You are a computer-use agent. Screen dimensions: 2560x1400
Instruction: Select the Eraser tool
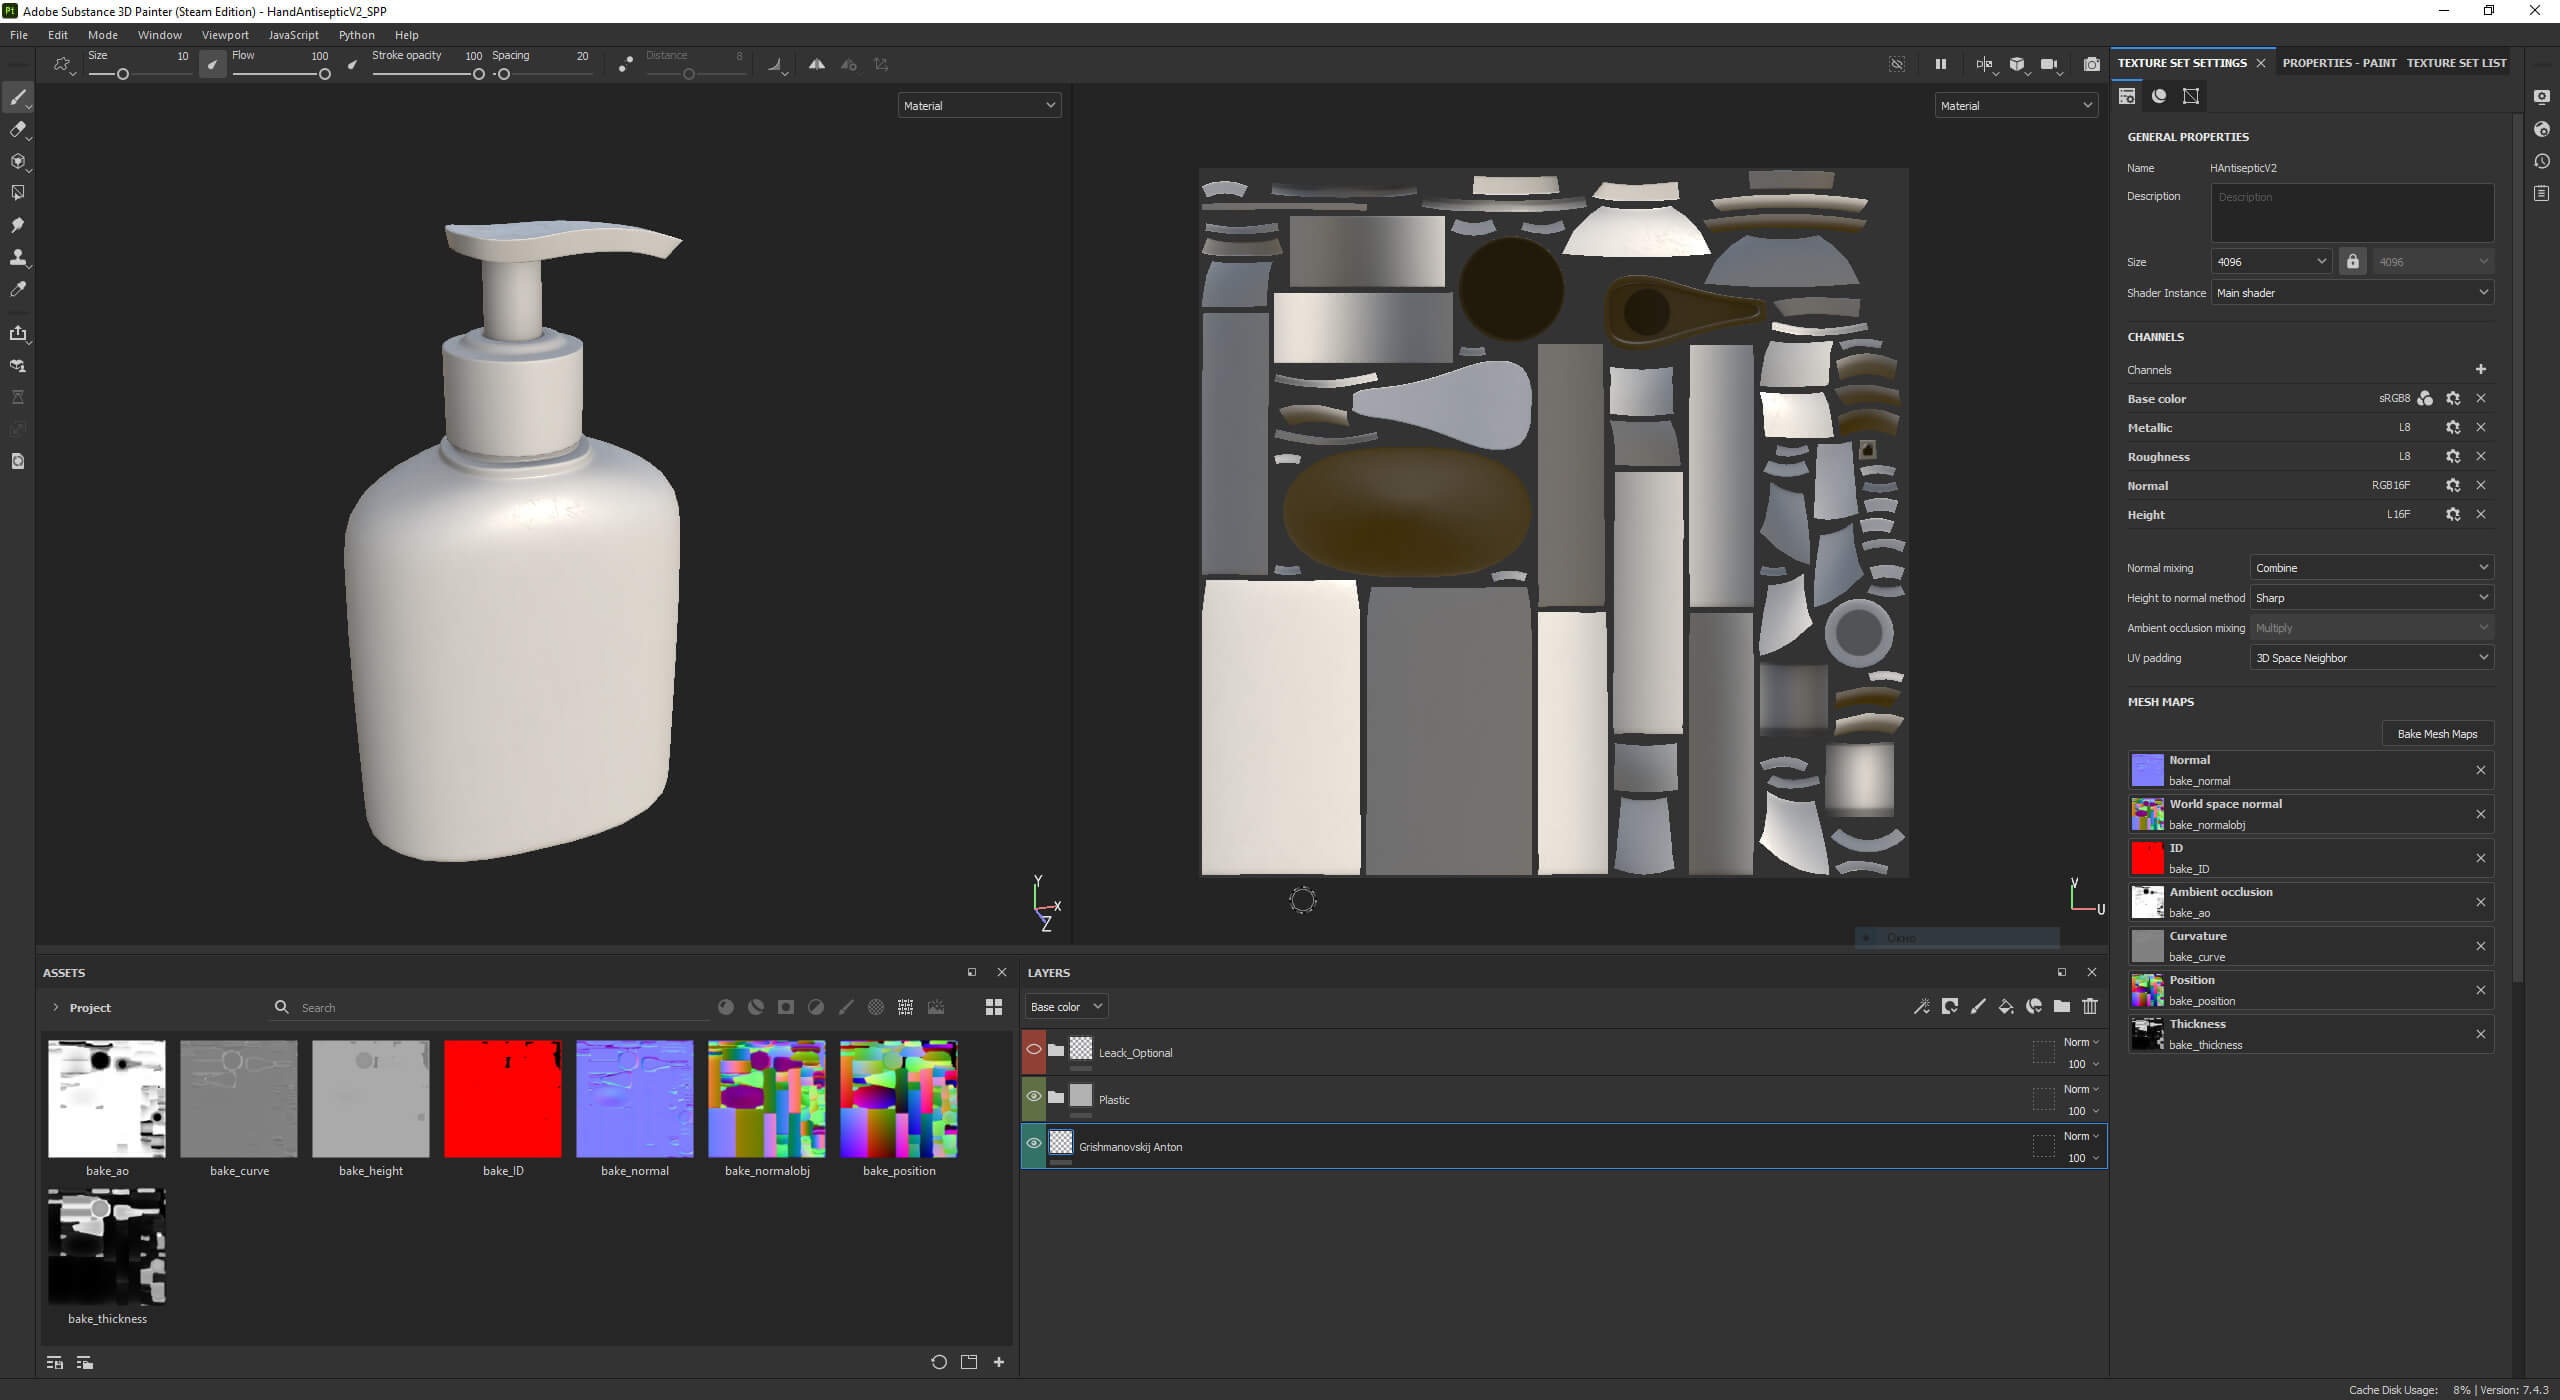click(x=18, y=129)
